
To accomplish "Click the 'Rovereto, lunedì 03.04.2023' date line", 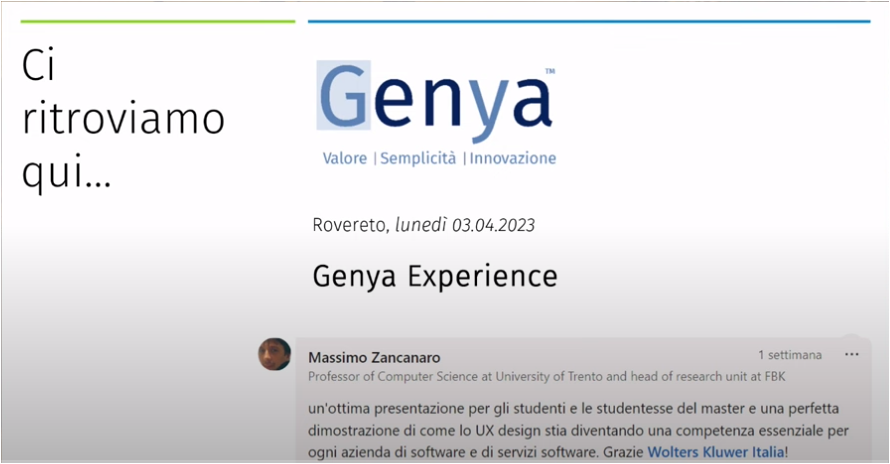I will tap(423, 225).
